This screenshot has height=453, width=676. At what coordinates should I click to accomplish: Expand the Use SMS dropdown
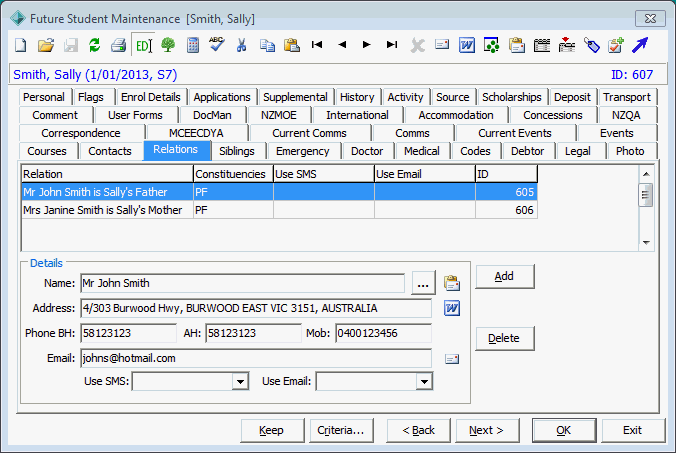[240, 381]
